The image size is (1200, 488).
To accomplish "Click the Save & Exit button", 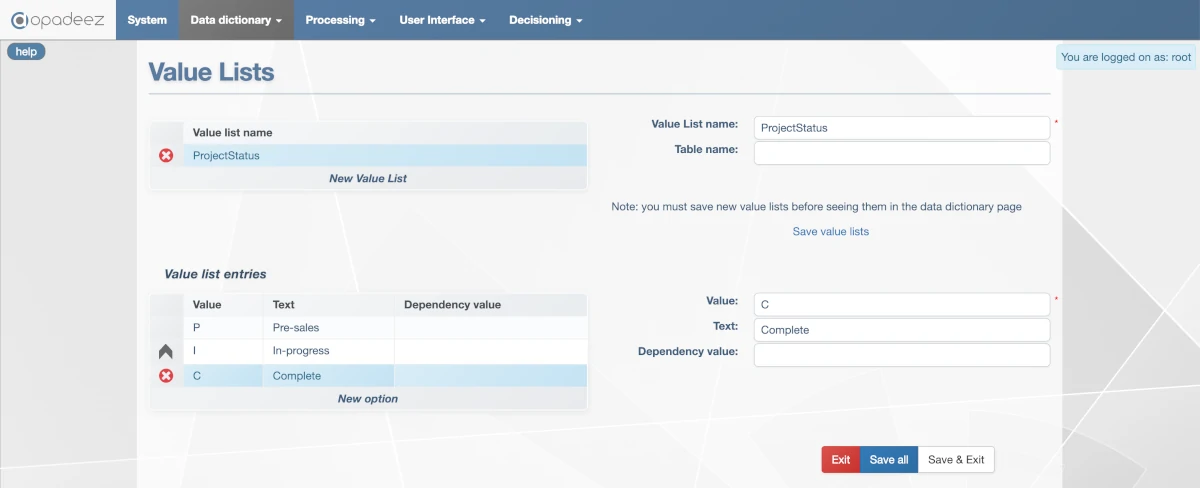I will (x=956, y=460).
